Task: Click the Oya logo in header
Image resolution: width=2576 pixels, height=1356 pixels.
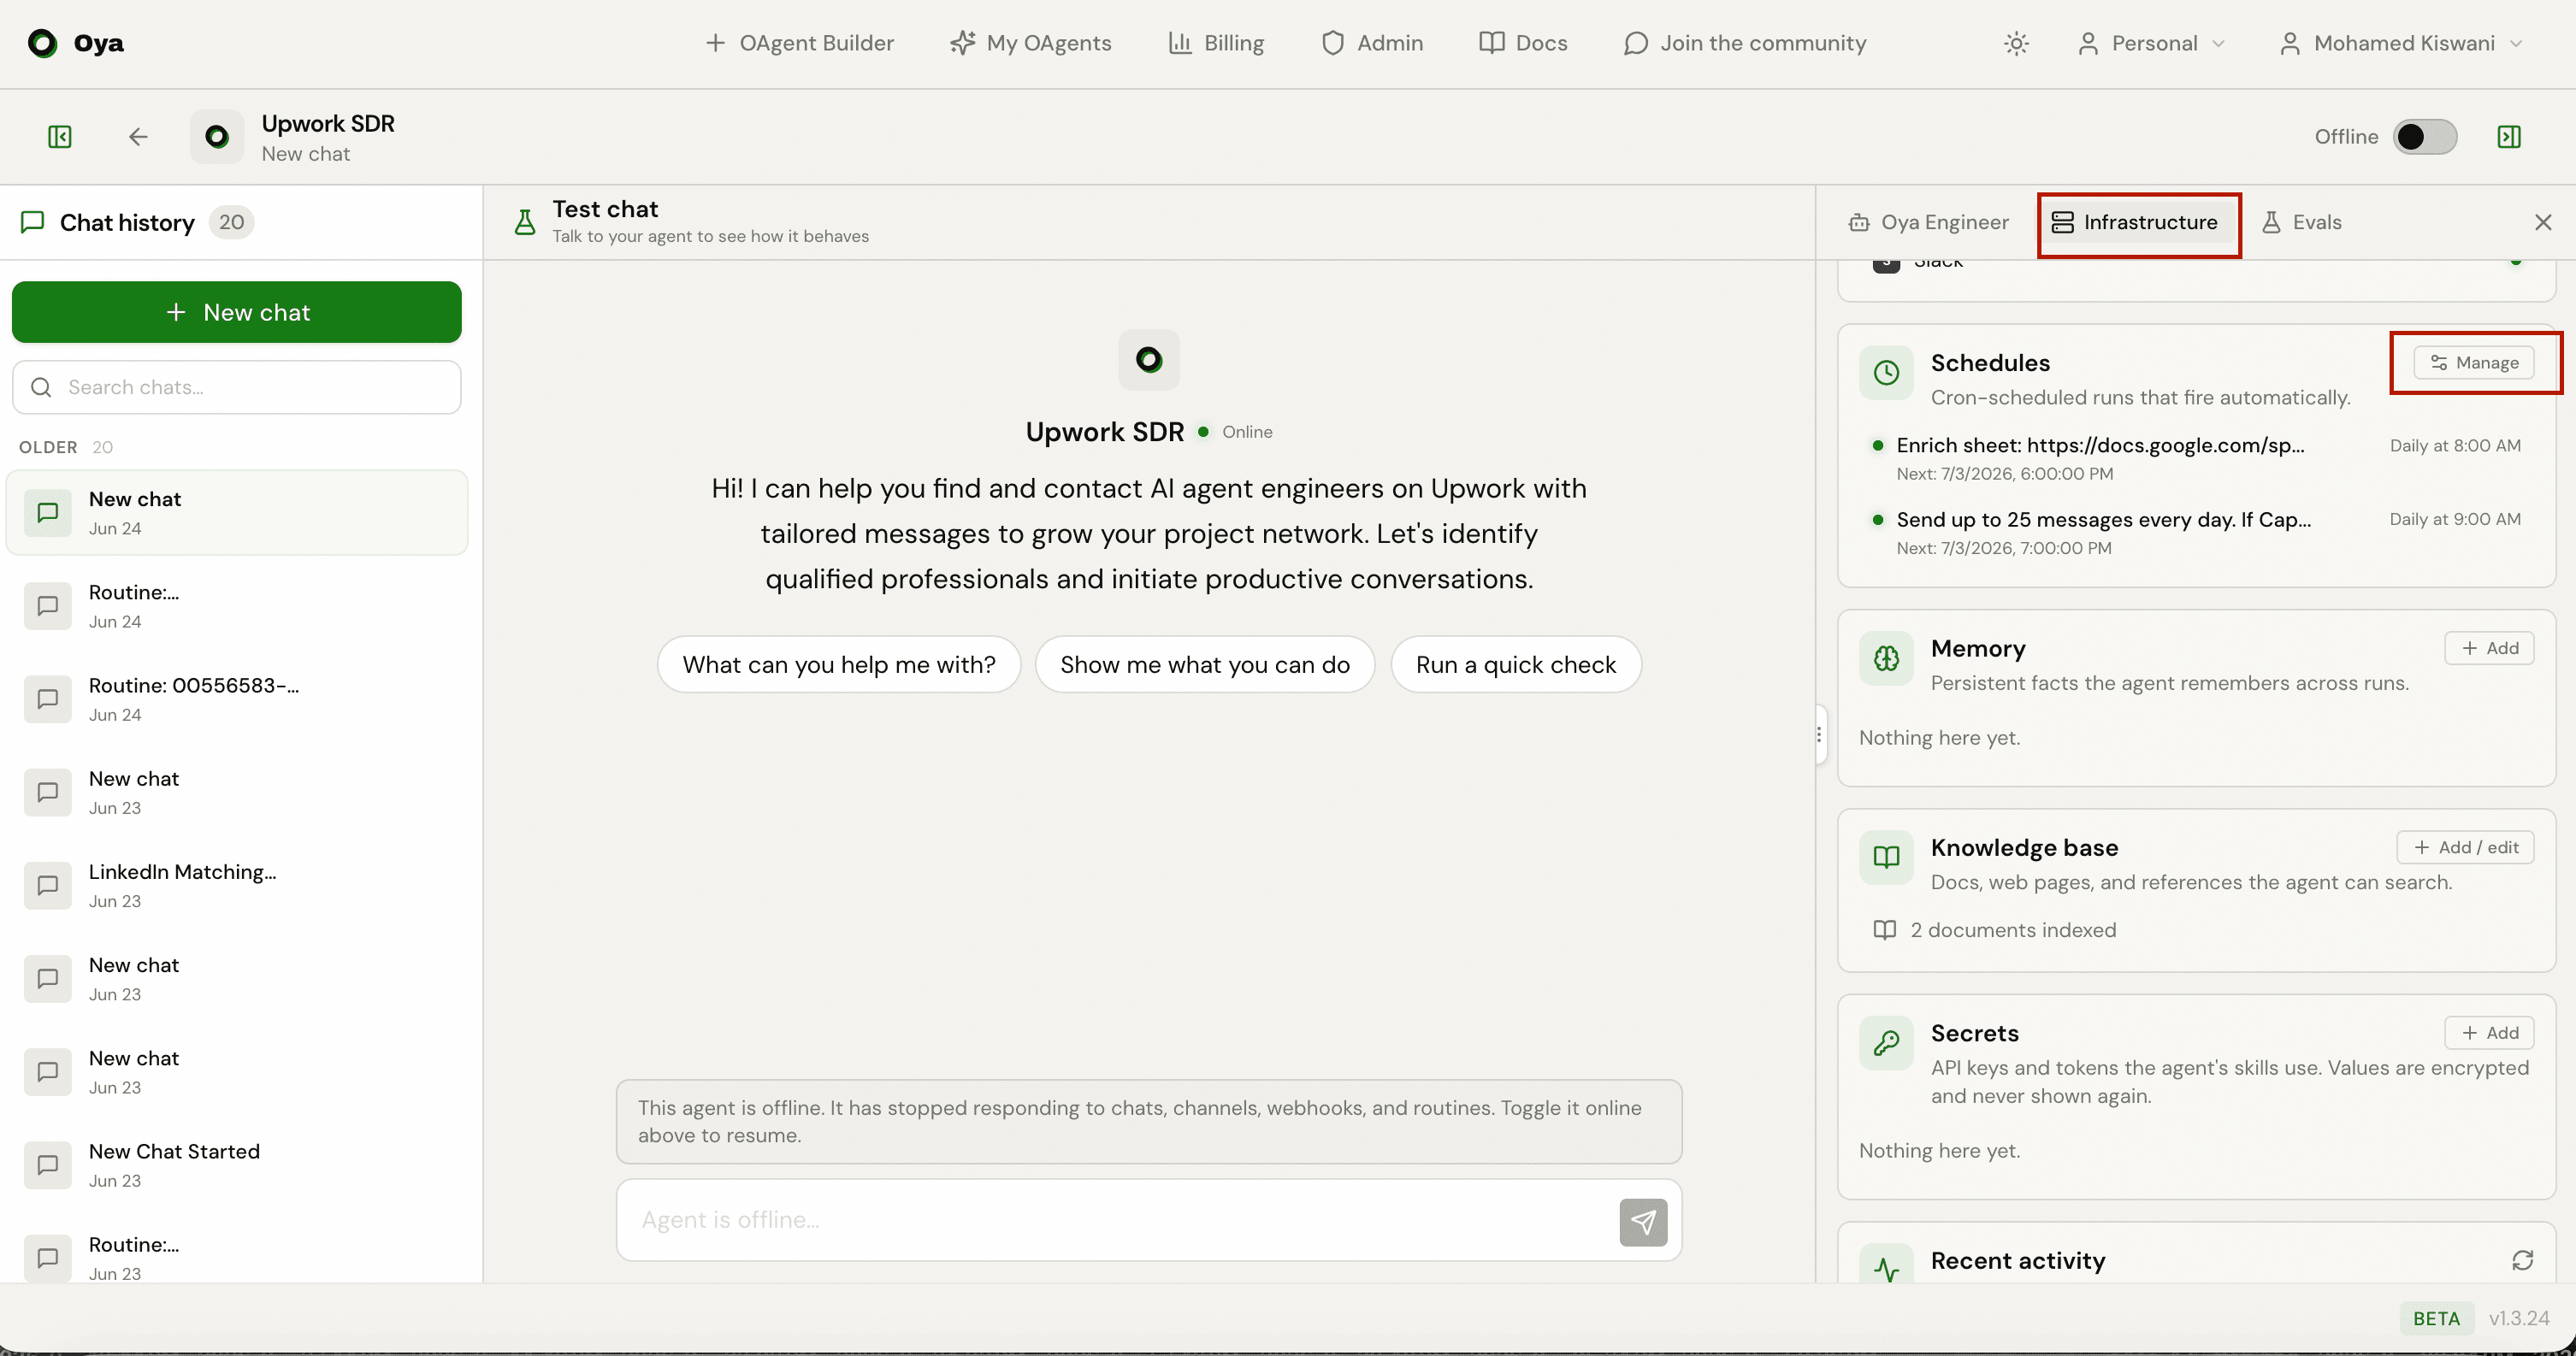Action: tap(75, 43)
